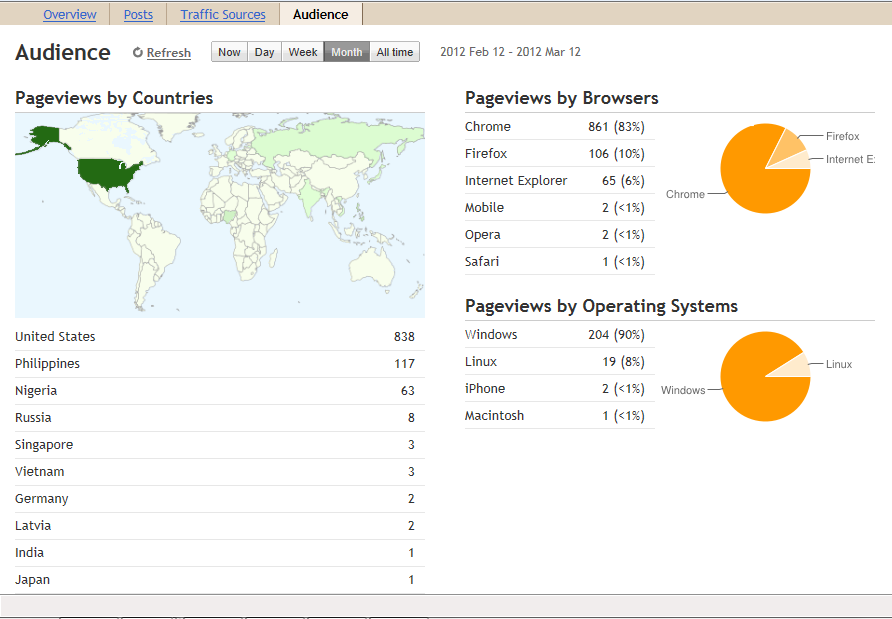
Task: Click the iPhone operating system row
Action: point(560,389)
